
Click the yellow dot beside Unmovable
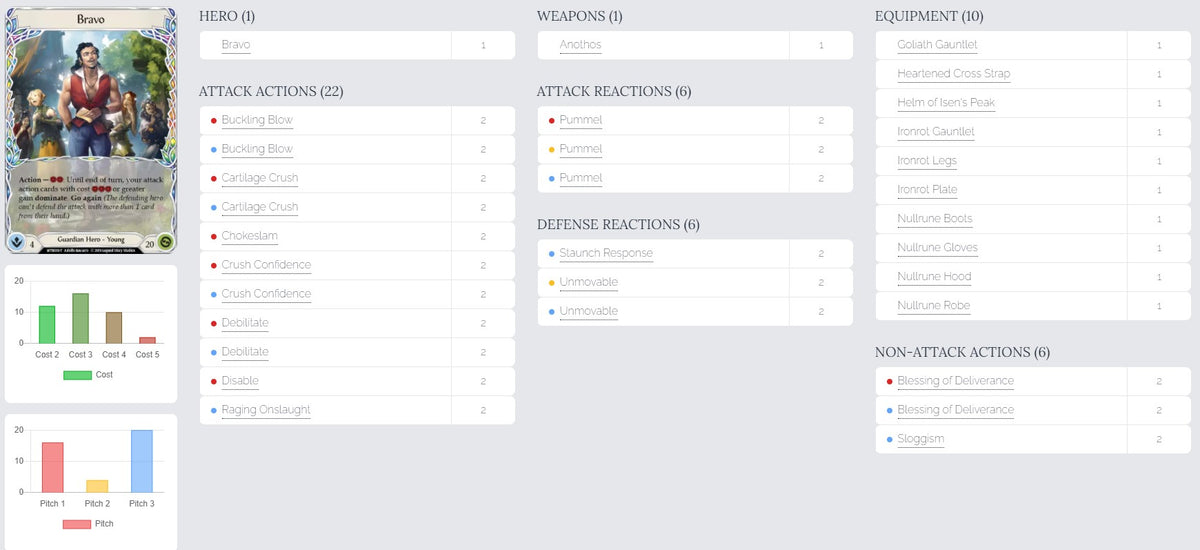pos(551,282)
